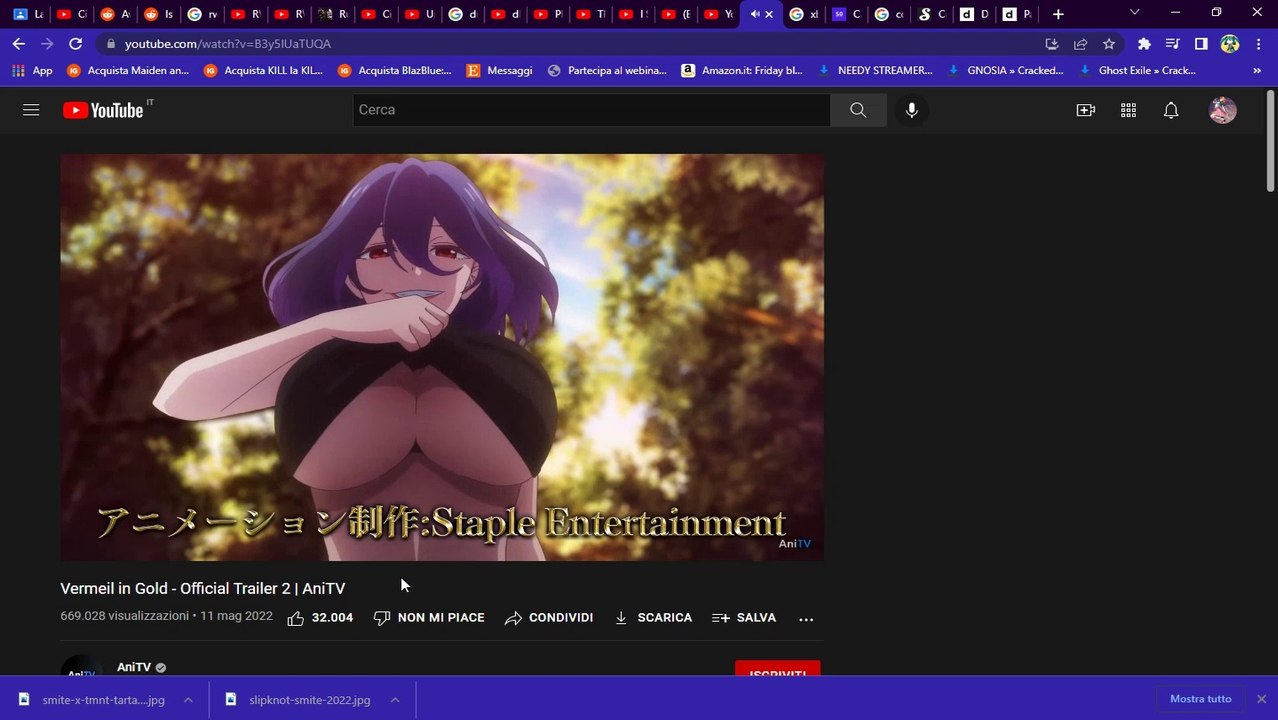Expand options for the smite-x-tmnt-tarta download

point(187,700)
